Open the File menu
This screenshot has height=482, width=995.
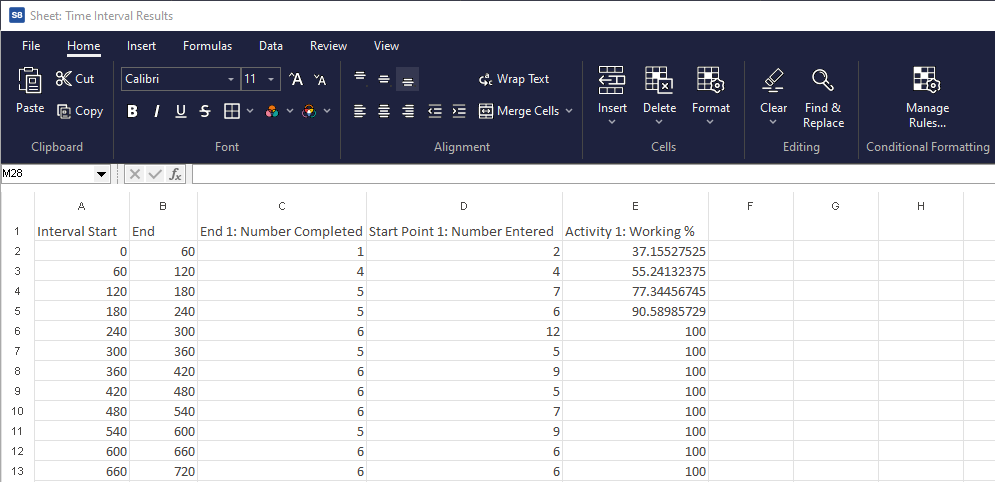point(31,46)
